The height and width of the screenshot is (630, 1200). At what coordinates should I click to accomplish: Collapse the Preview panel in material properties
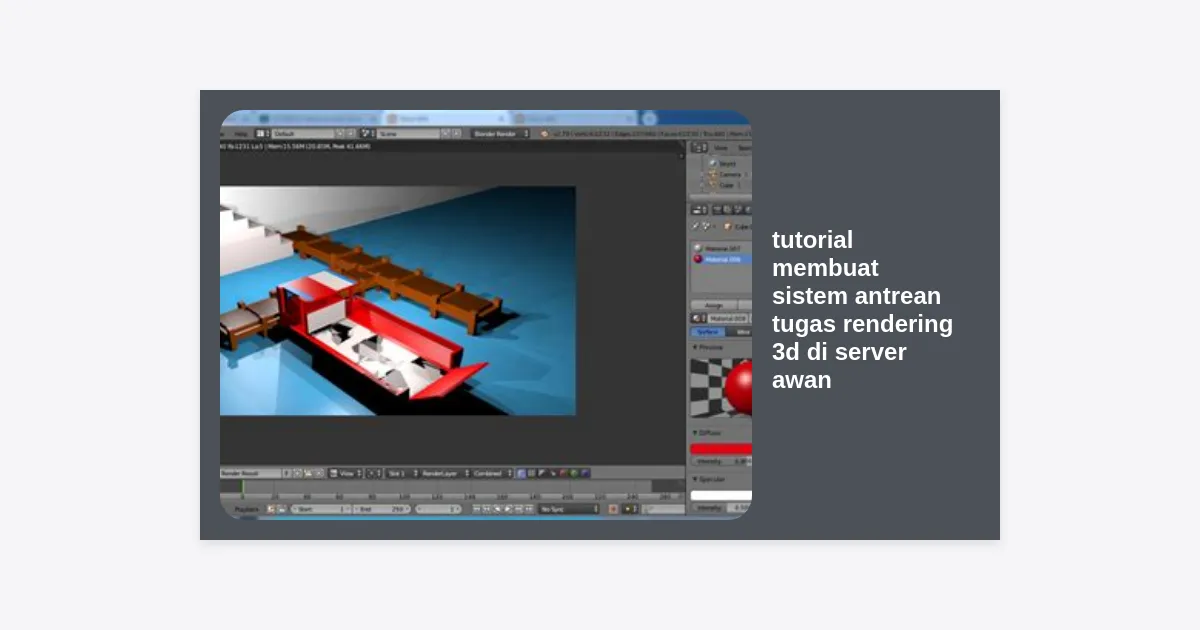point(696,347)
